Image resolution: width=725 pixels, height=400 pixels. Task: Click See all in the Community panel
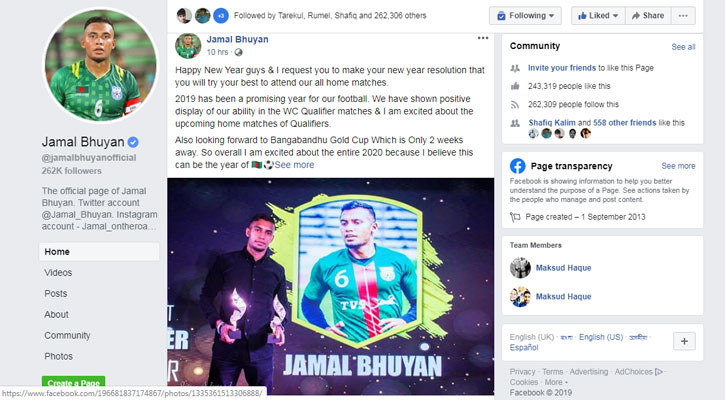[683, 47]
